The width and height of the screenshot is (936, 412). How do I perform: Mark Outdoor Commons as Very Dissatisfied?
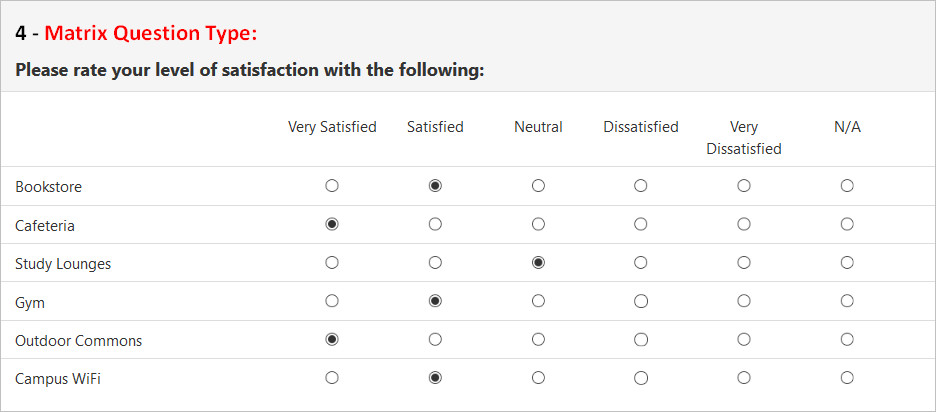(744, 339)
